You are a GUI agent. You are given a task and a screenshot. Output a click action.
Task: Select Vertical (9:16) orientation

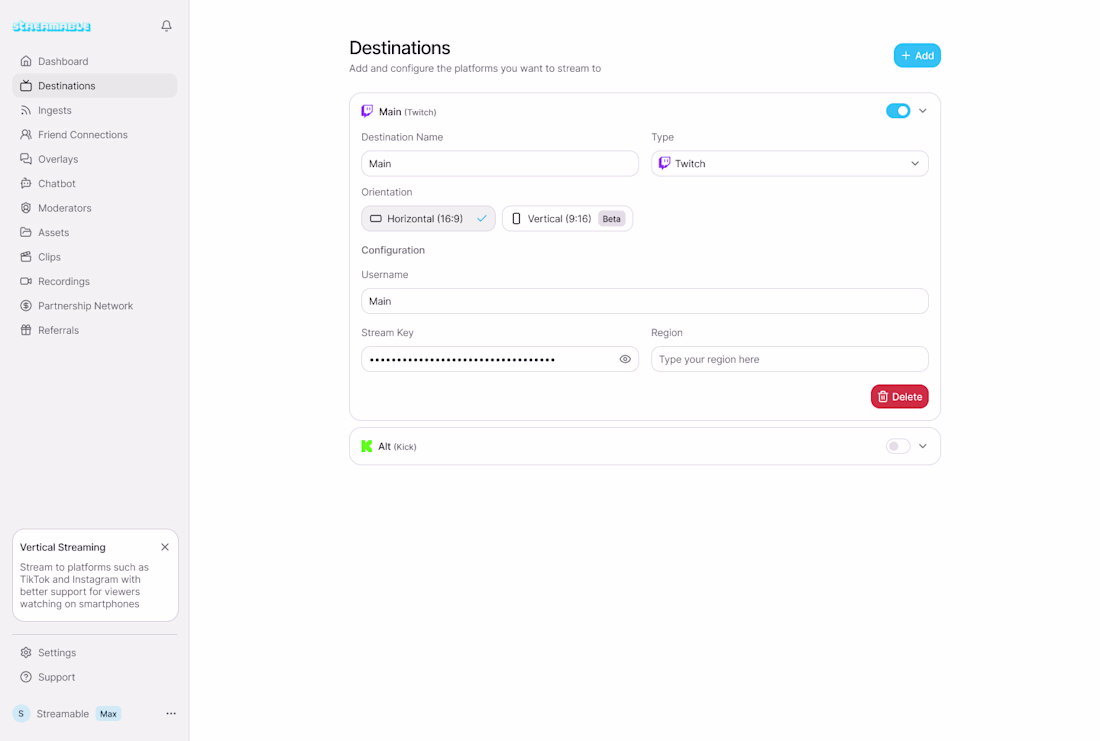point(568,219)
